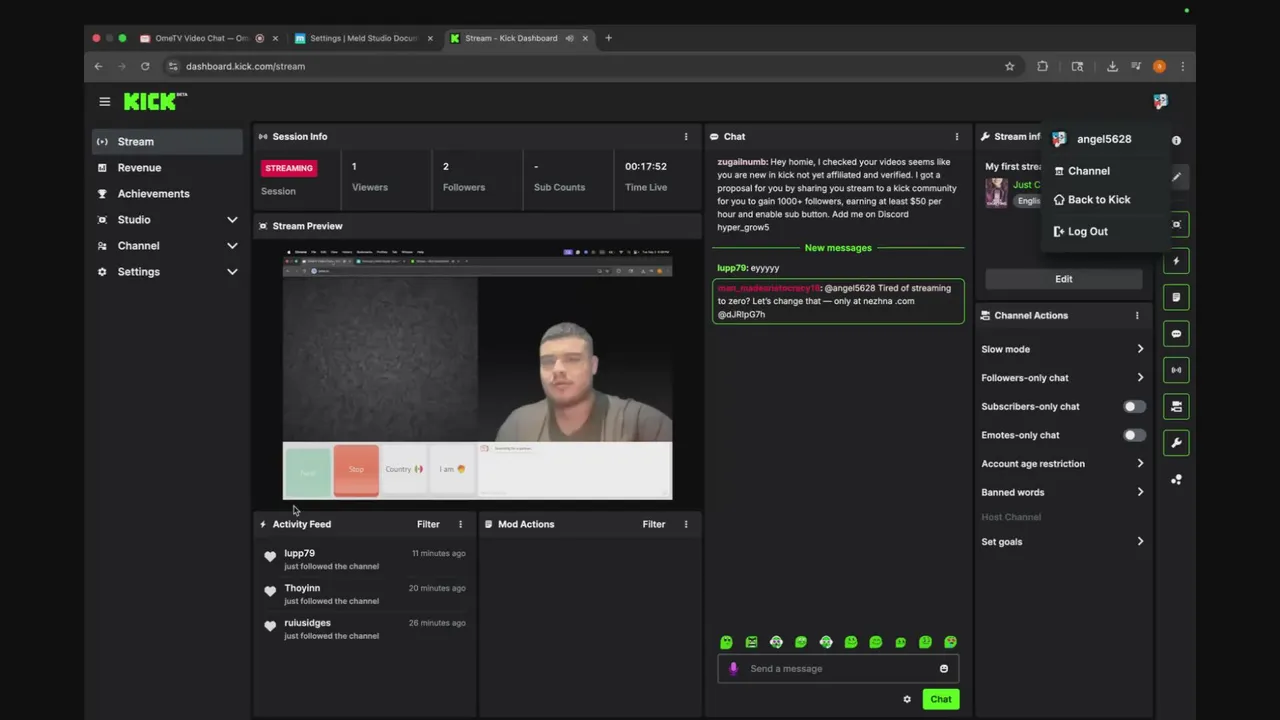
Task: Mute the Kick Dashboard tab audio icon
Action: point(569,38)
